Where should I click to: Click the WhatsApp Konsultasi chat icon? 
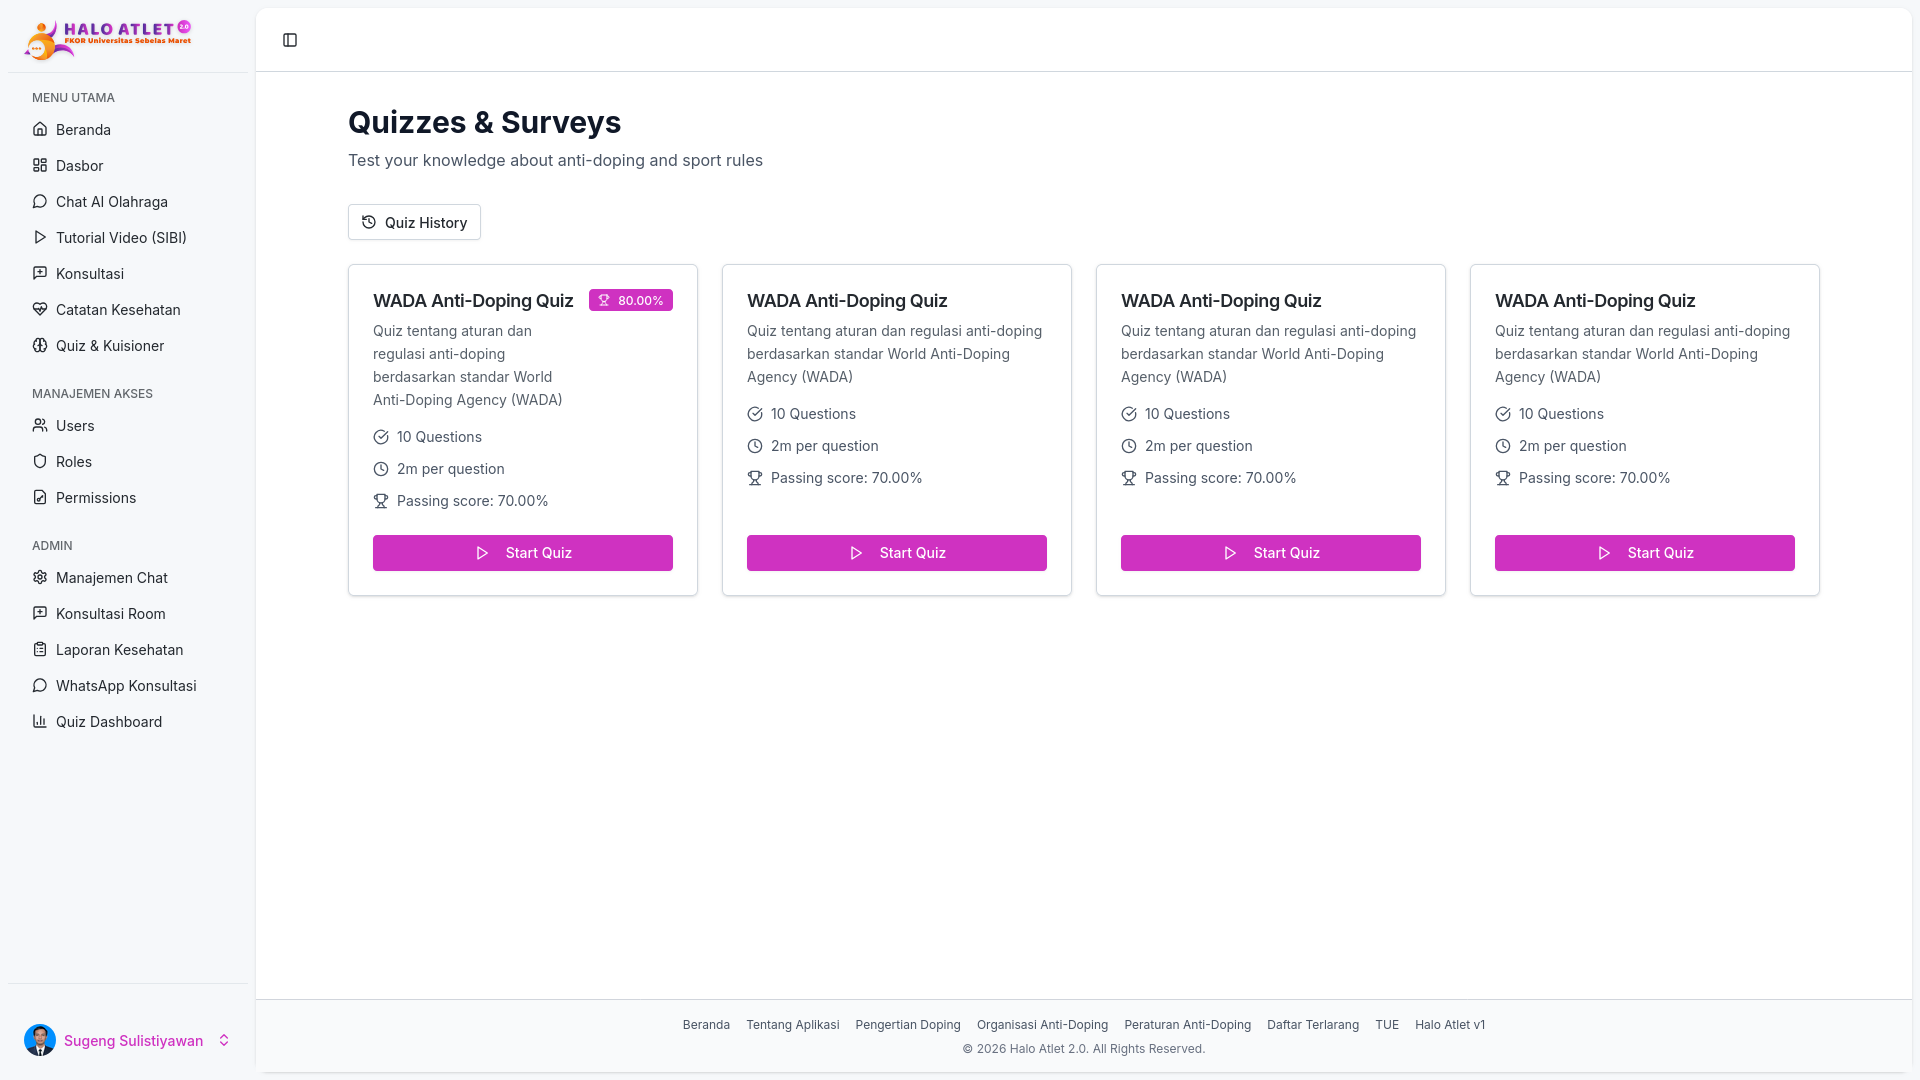40,685
